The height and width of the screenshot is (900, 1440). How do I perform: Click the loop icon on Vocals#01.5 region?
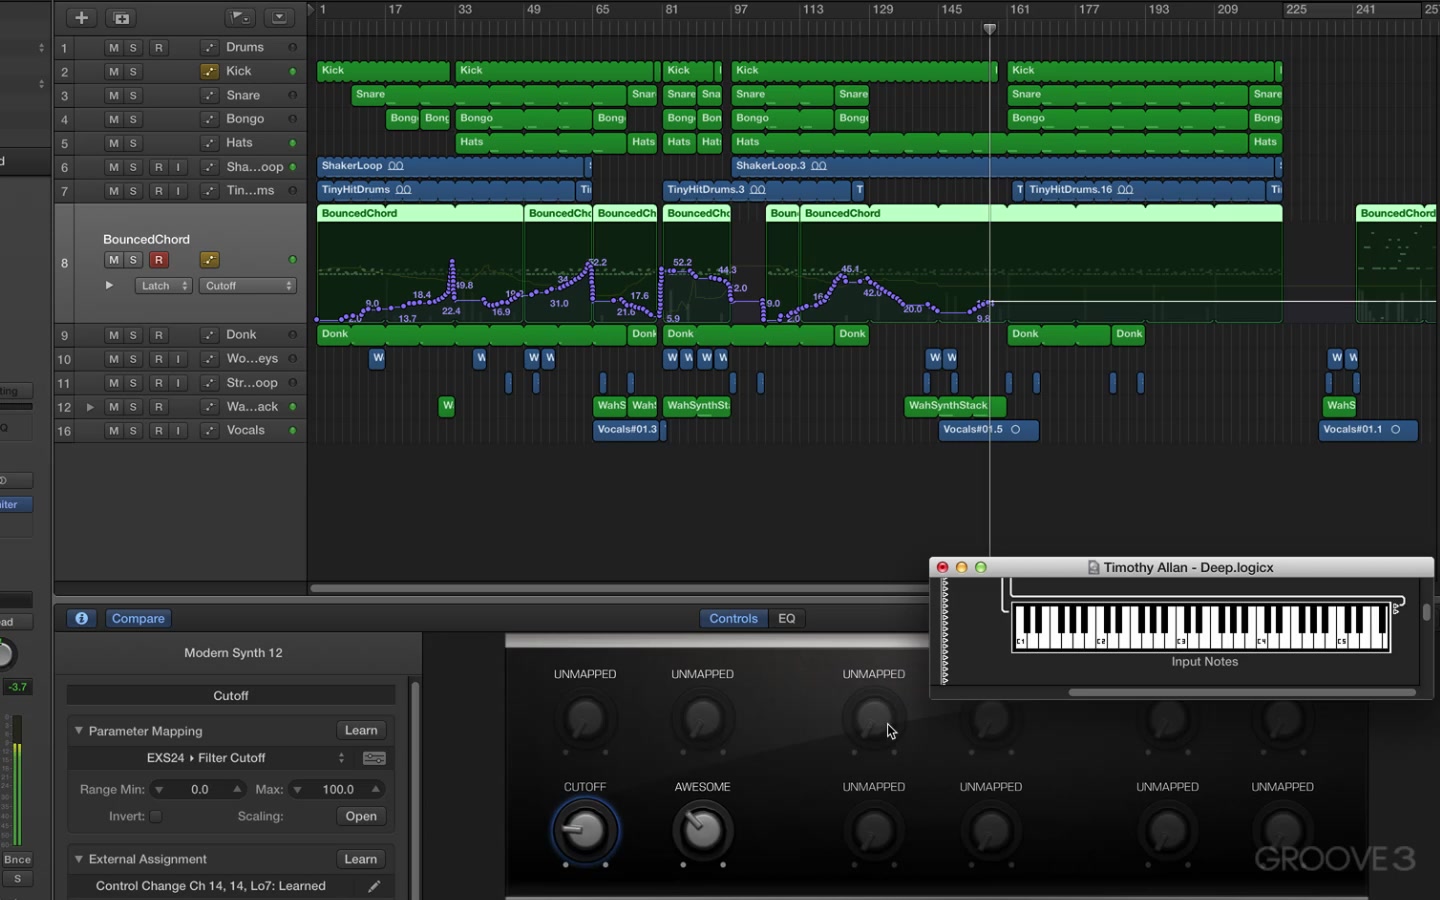tap(1015, 430)
